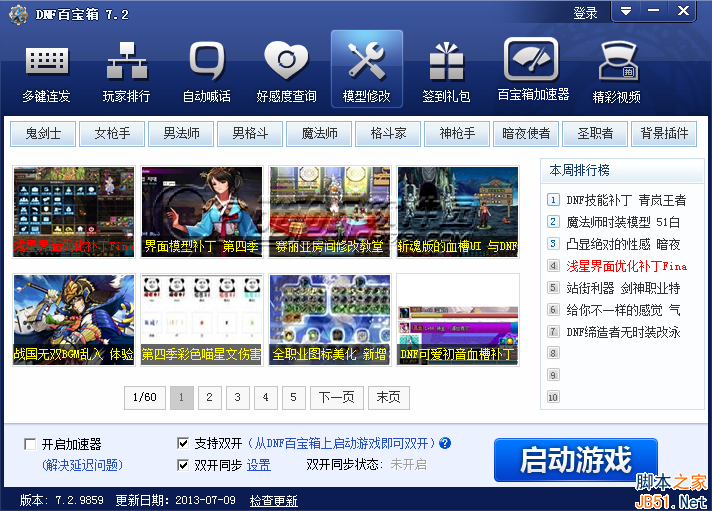This screenshot has width=712, height=511.
Task: Open the 斩魂版的血槽UI thumbnail
Action: click(458, 212)
